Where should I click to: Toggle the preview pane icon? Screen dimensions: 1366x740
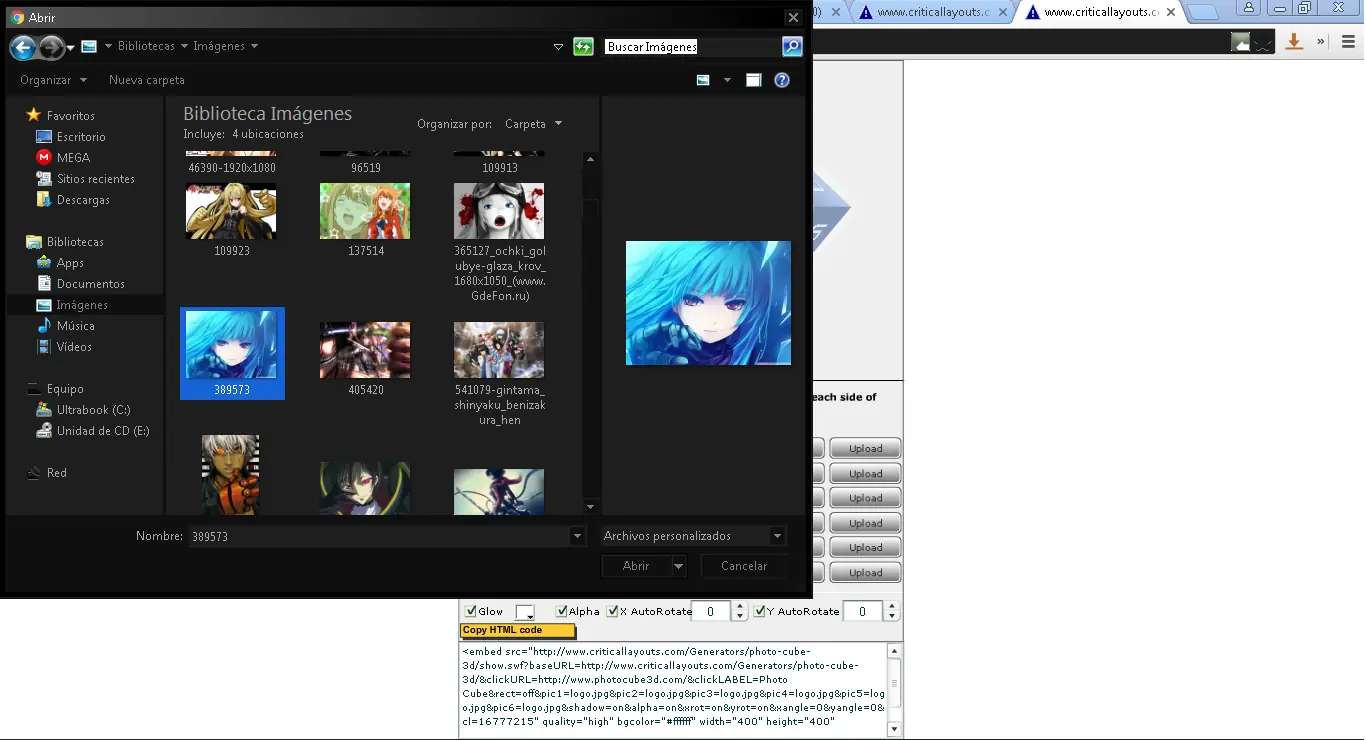coord(754,80)
